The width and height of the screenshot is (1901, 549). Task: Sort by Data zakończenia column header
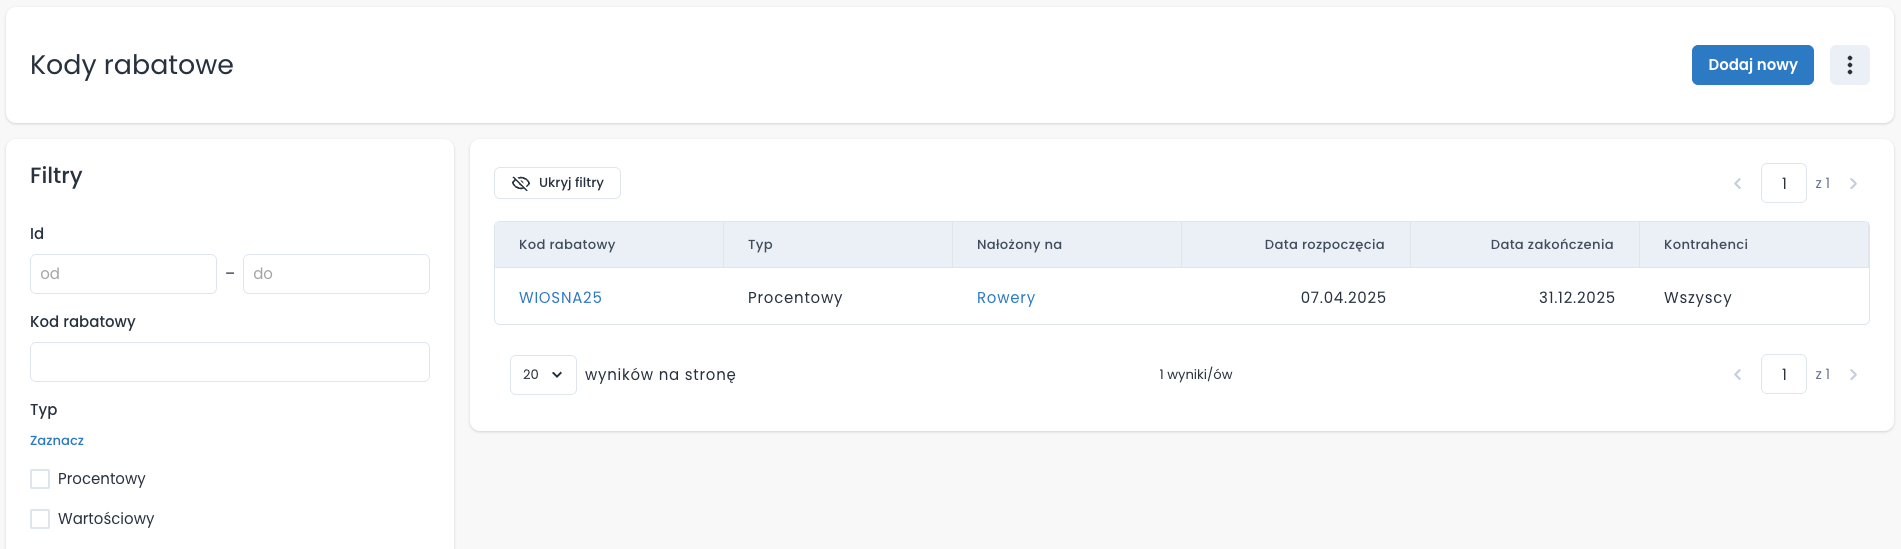1551,245
